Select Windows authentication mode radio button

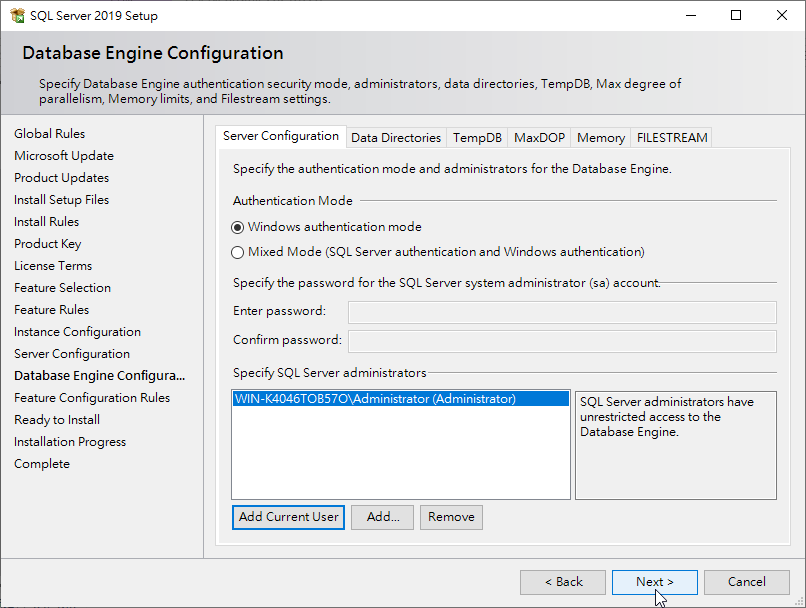pyautogui.click(x=237, y=227)
